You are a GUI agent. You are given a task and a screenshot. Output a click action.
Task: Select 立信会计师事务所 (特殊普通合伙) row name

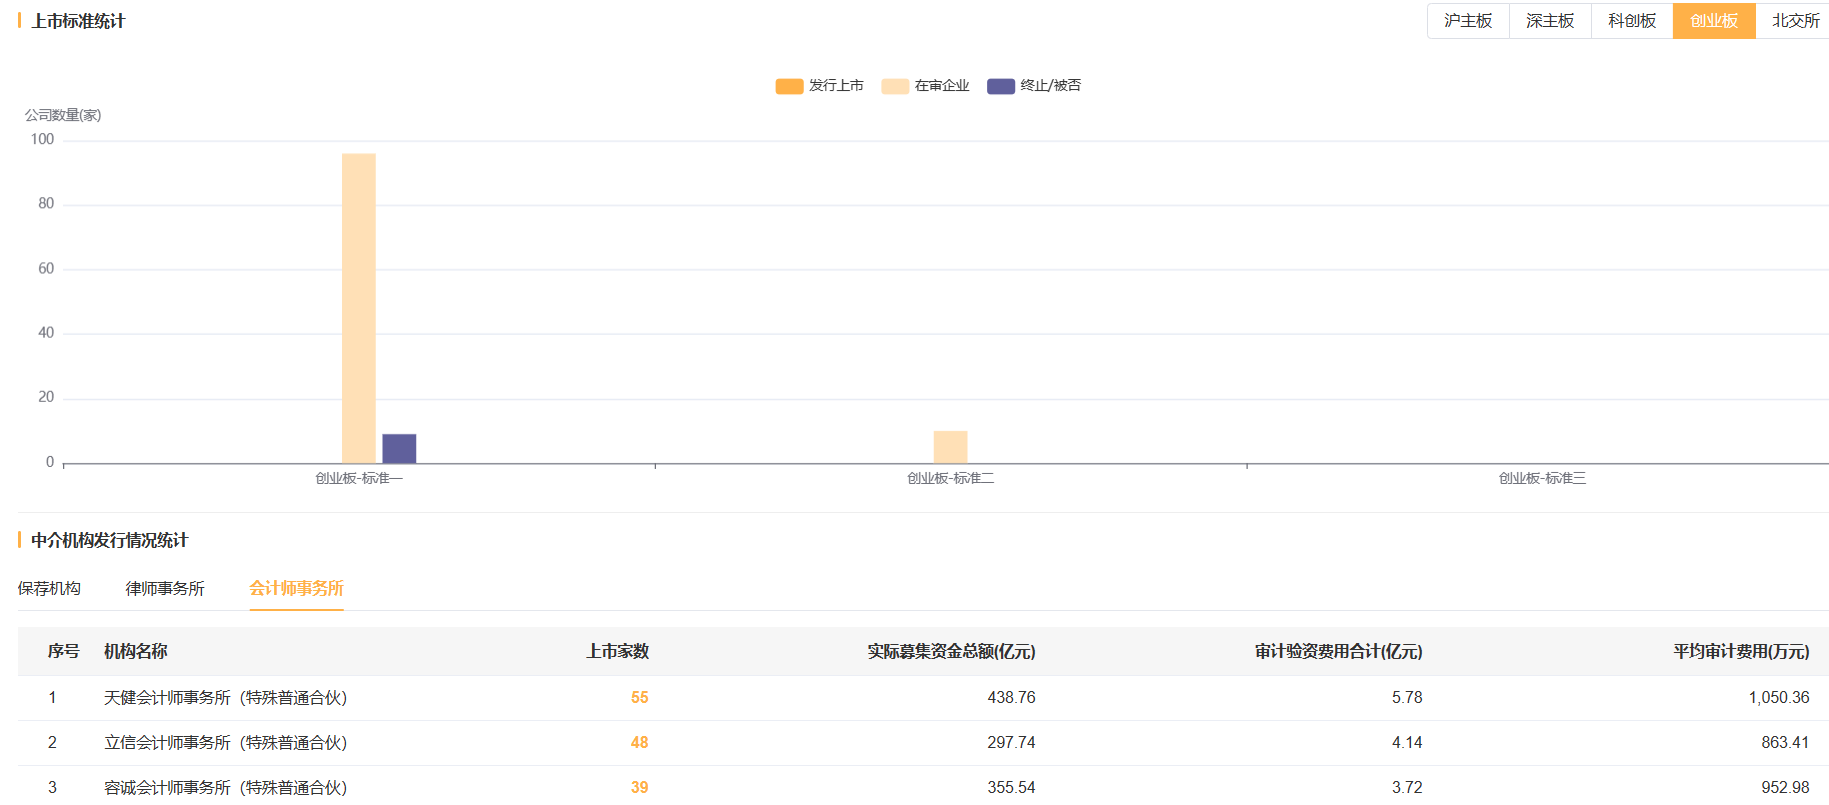[226, 743]
